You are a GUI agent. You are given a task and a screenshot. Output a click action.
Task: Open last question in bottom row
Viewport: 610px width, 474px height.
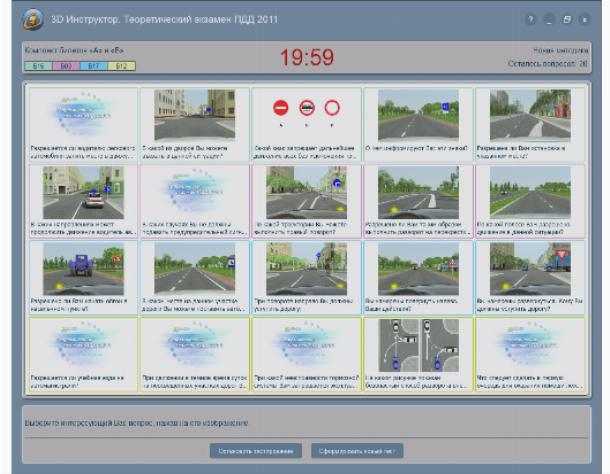(530, 354)
